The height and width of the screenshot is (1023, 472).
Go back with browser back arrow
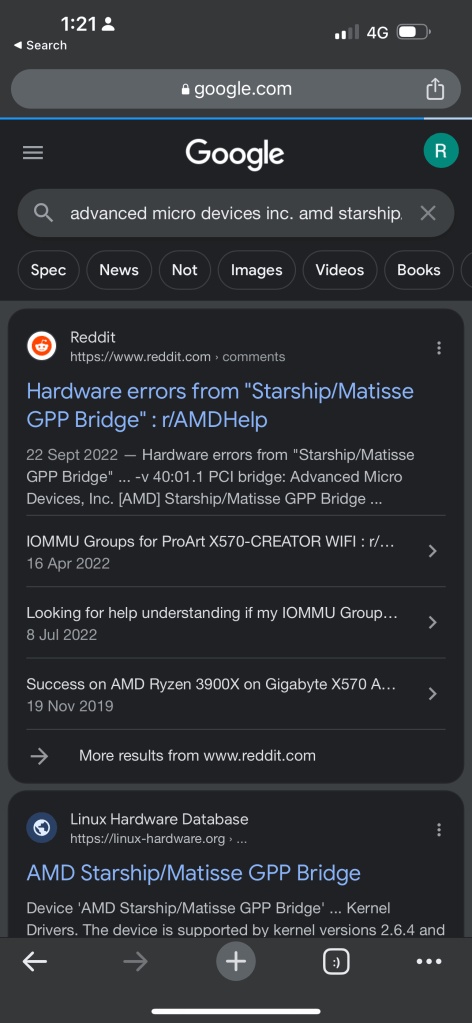pos(35,961)
